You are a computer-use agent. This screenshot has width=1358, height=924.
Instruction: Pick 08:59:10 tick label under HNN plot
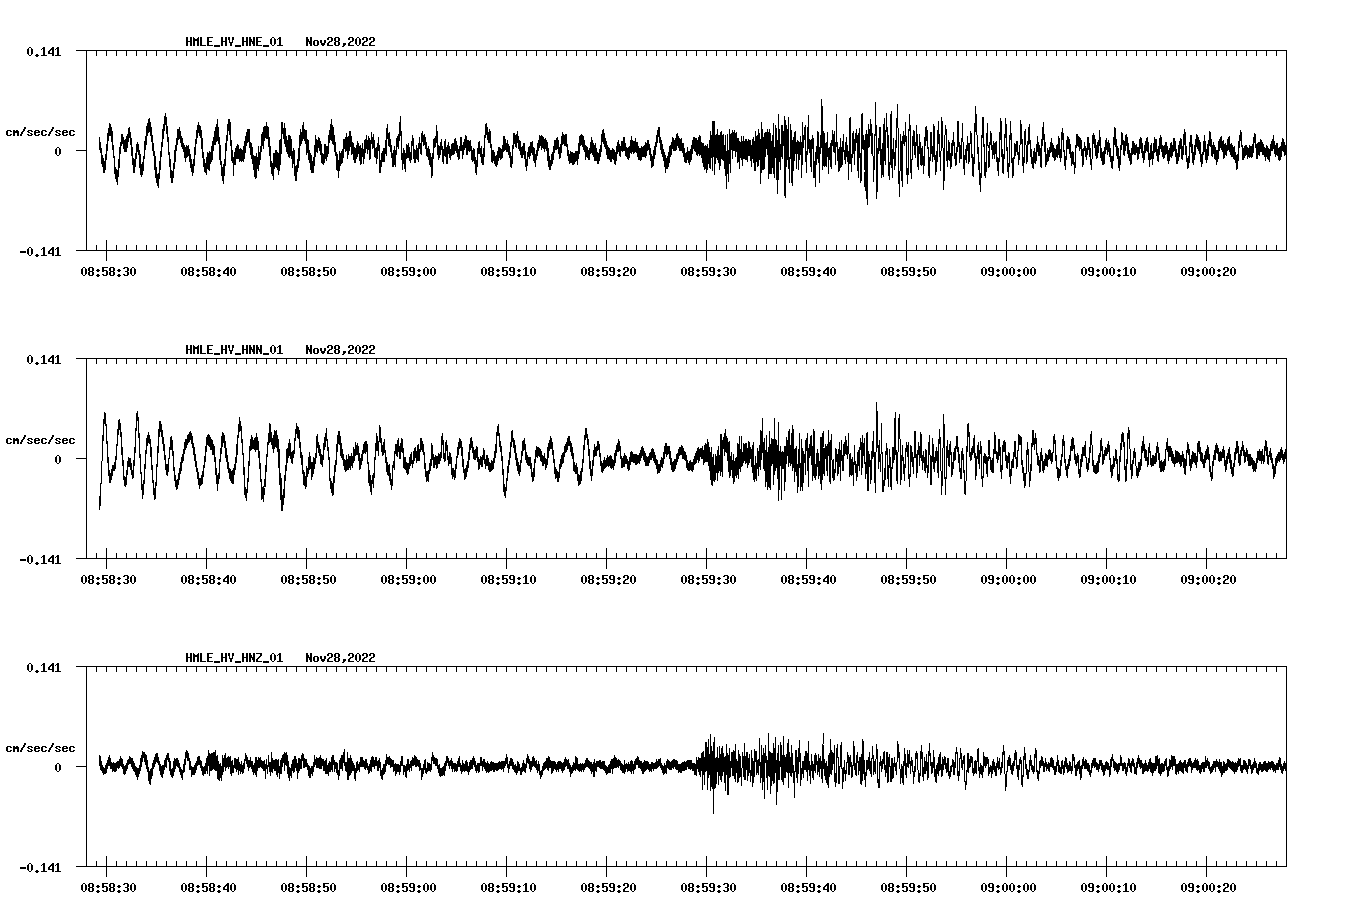508,579
